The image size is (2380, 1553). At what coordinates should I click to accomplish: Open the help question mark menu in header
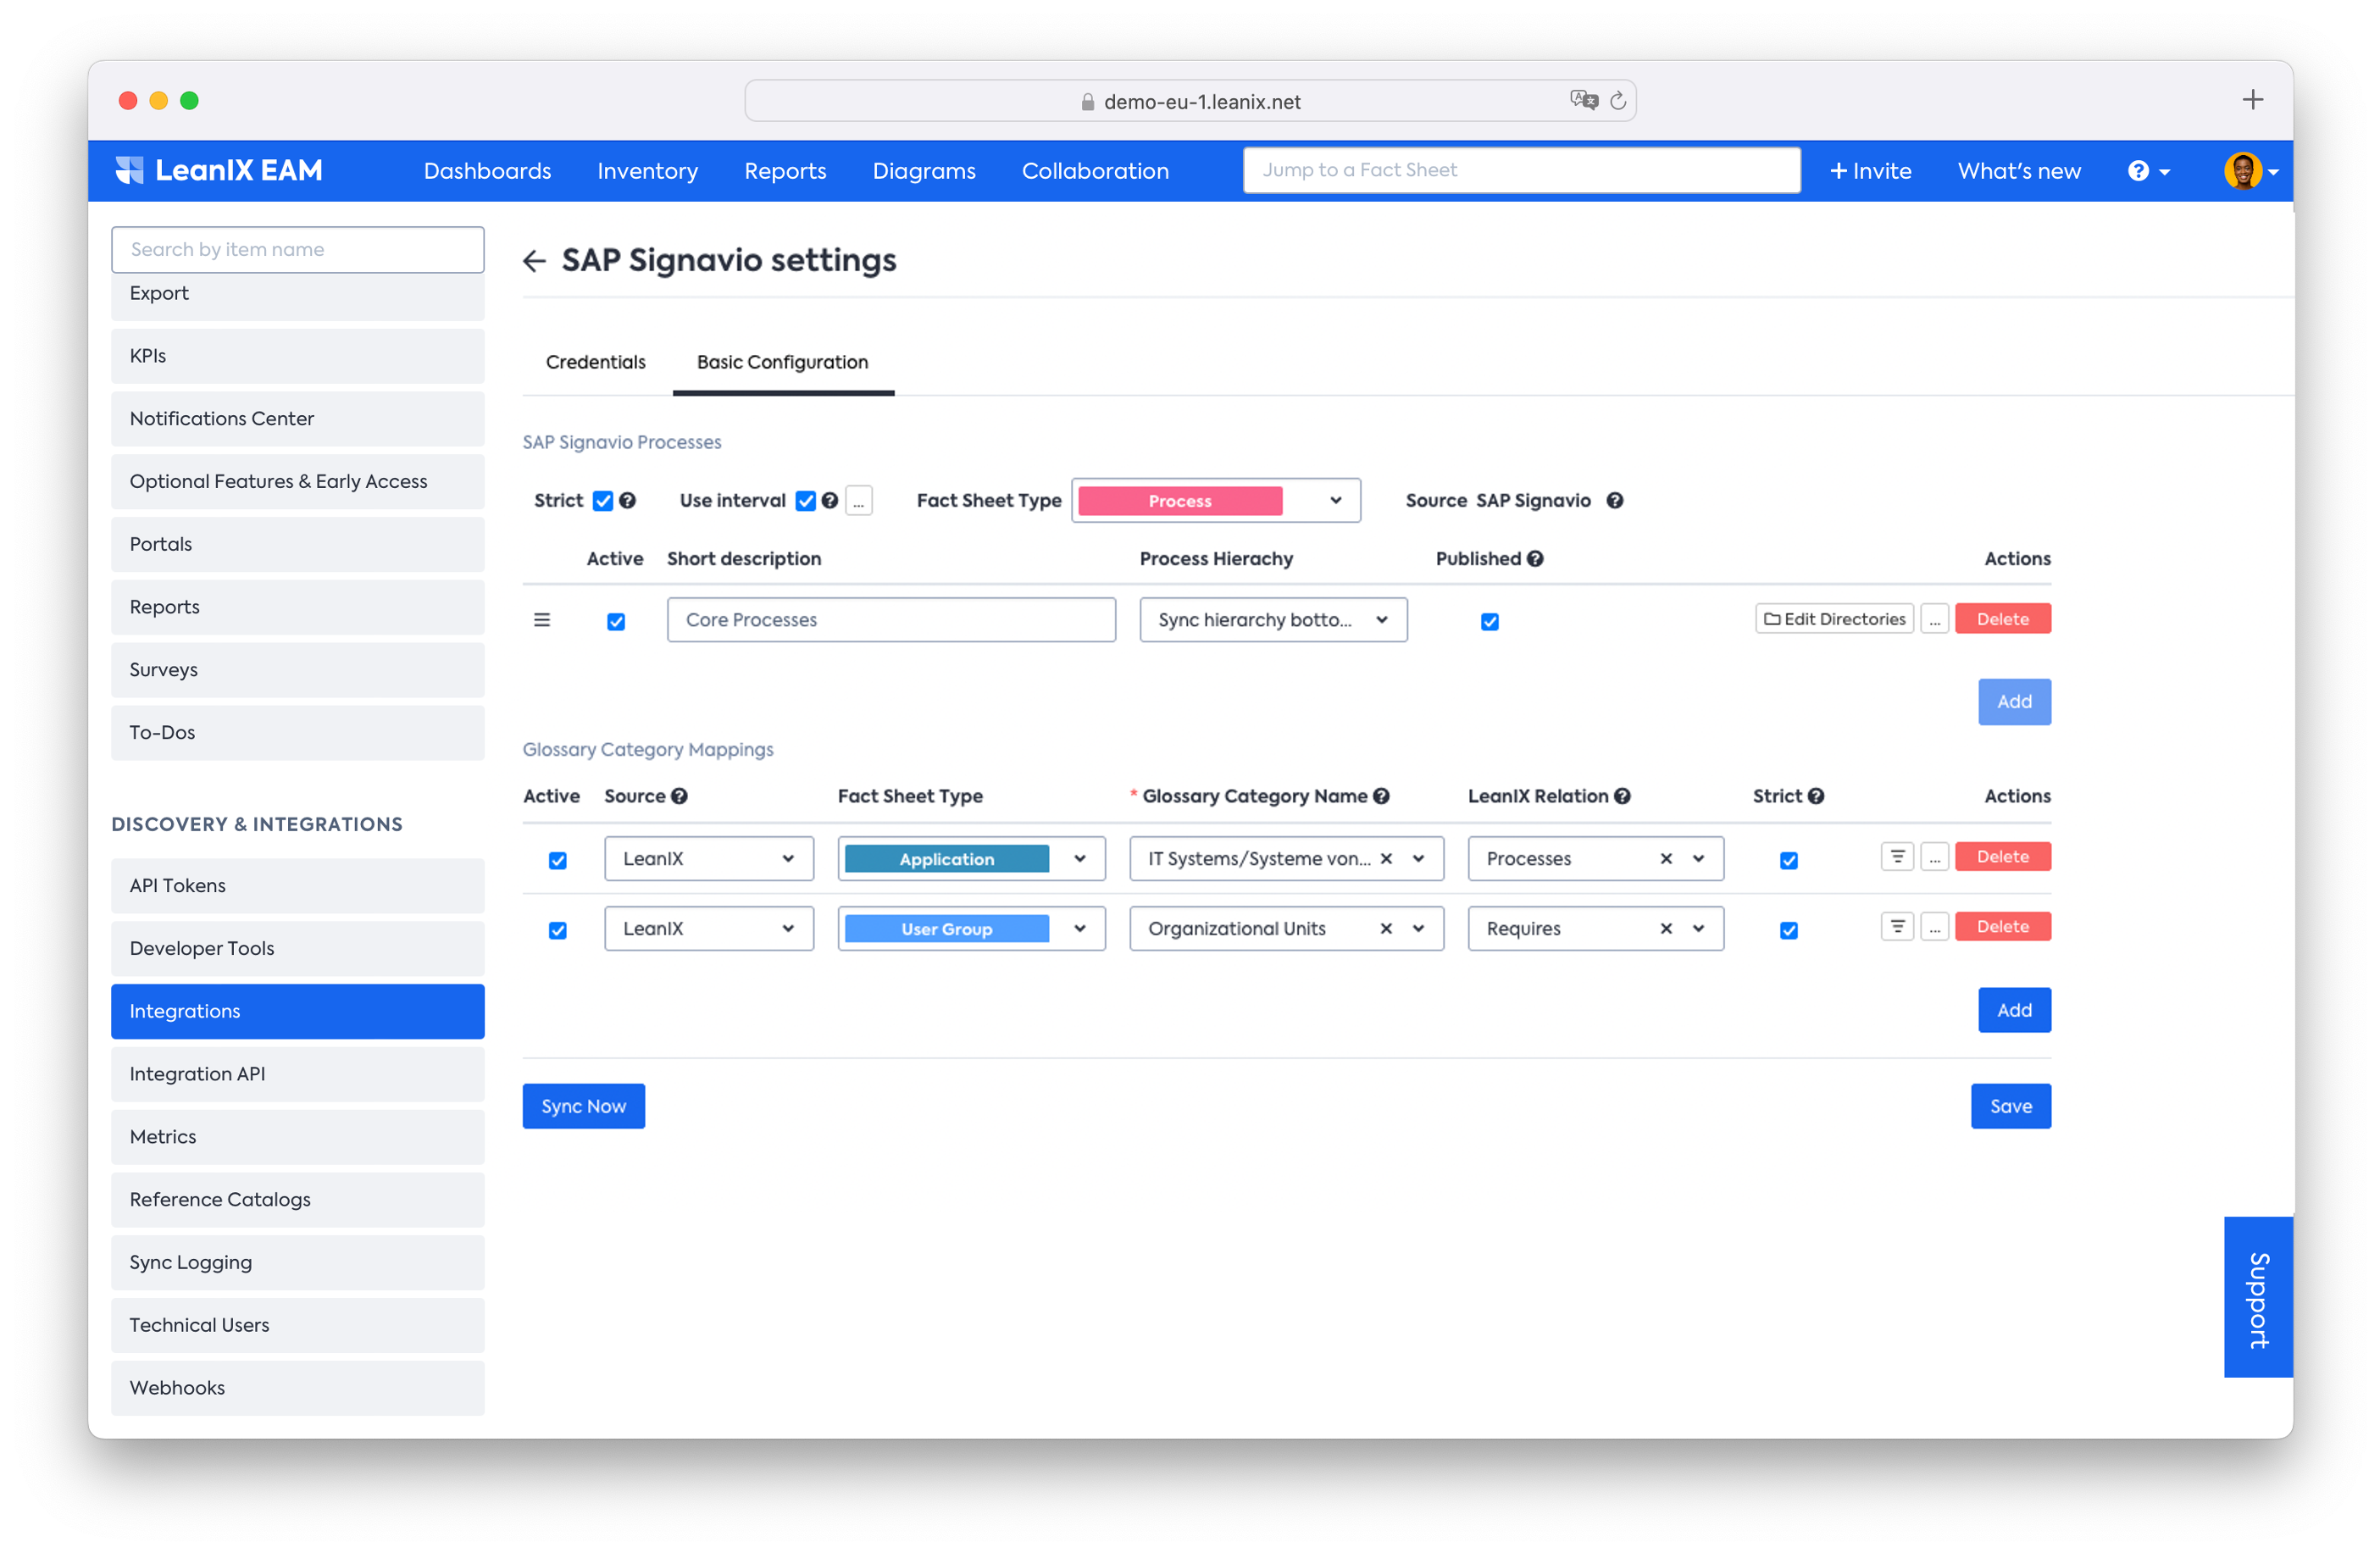[2149, 171]
